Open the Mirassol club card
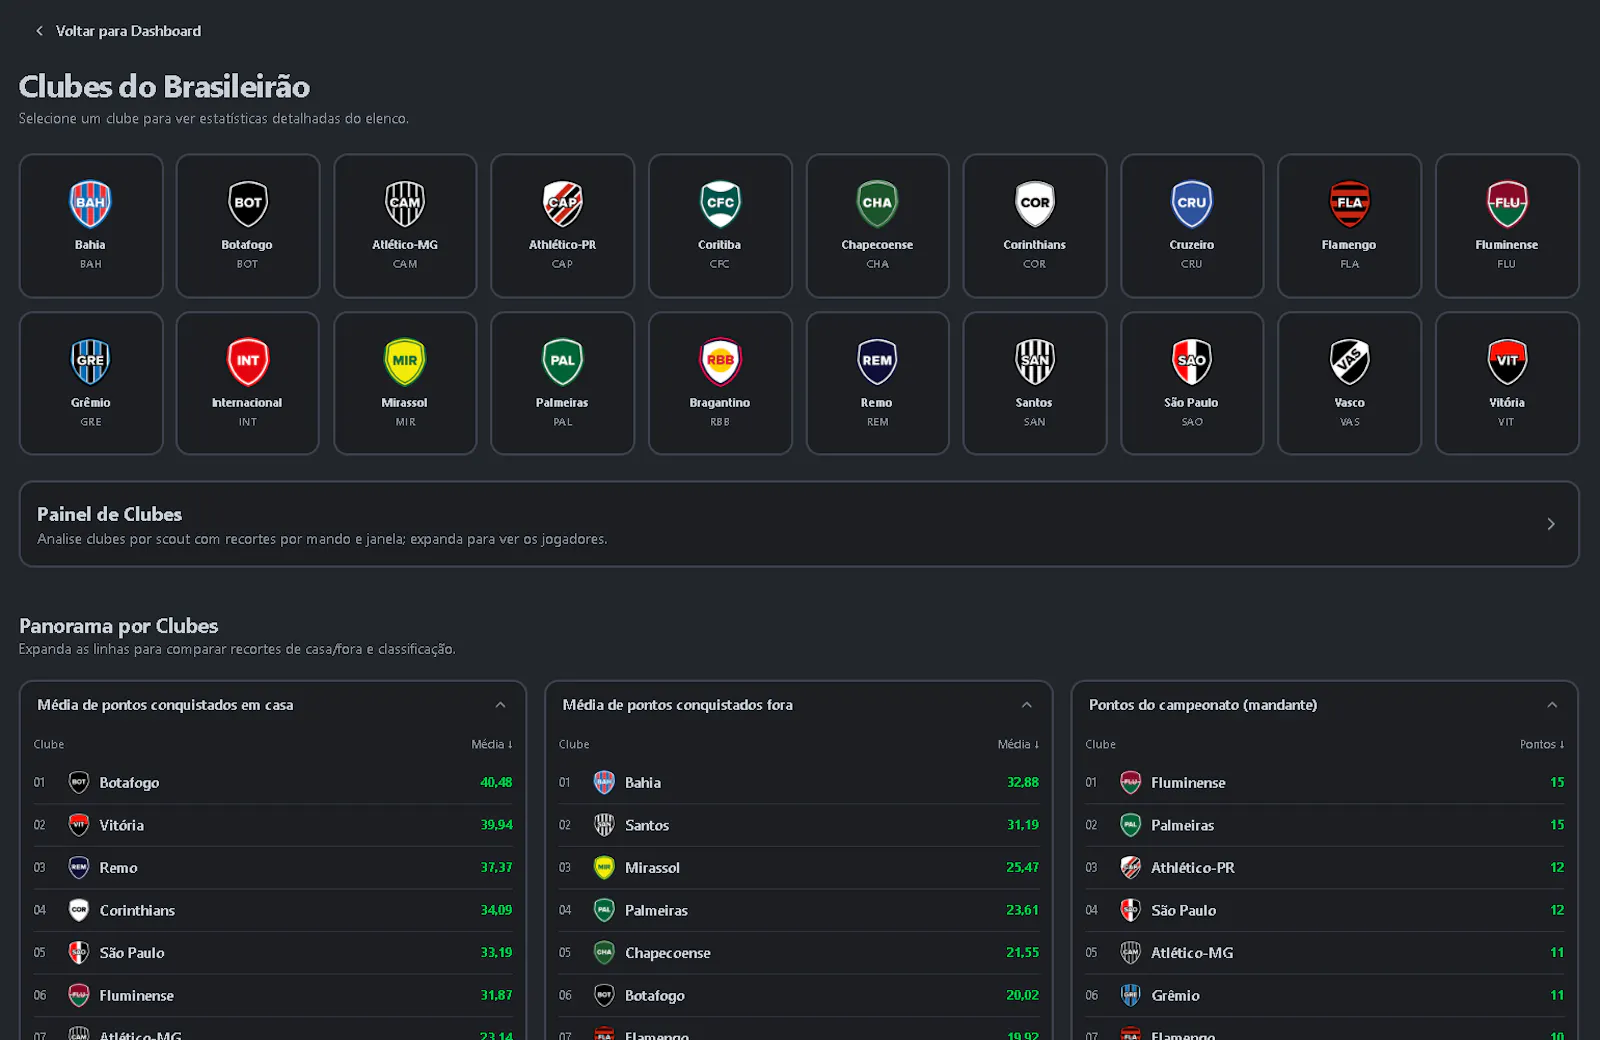 coord(405,384)
